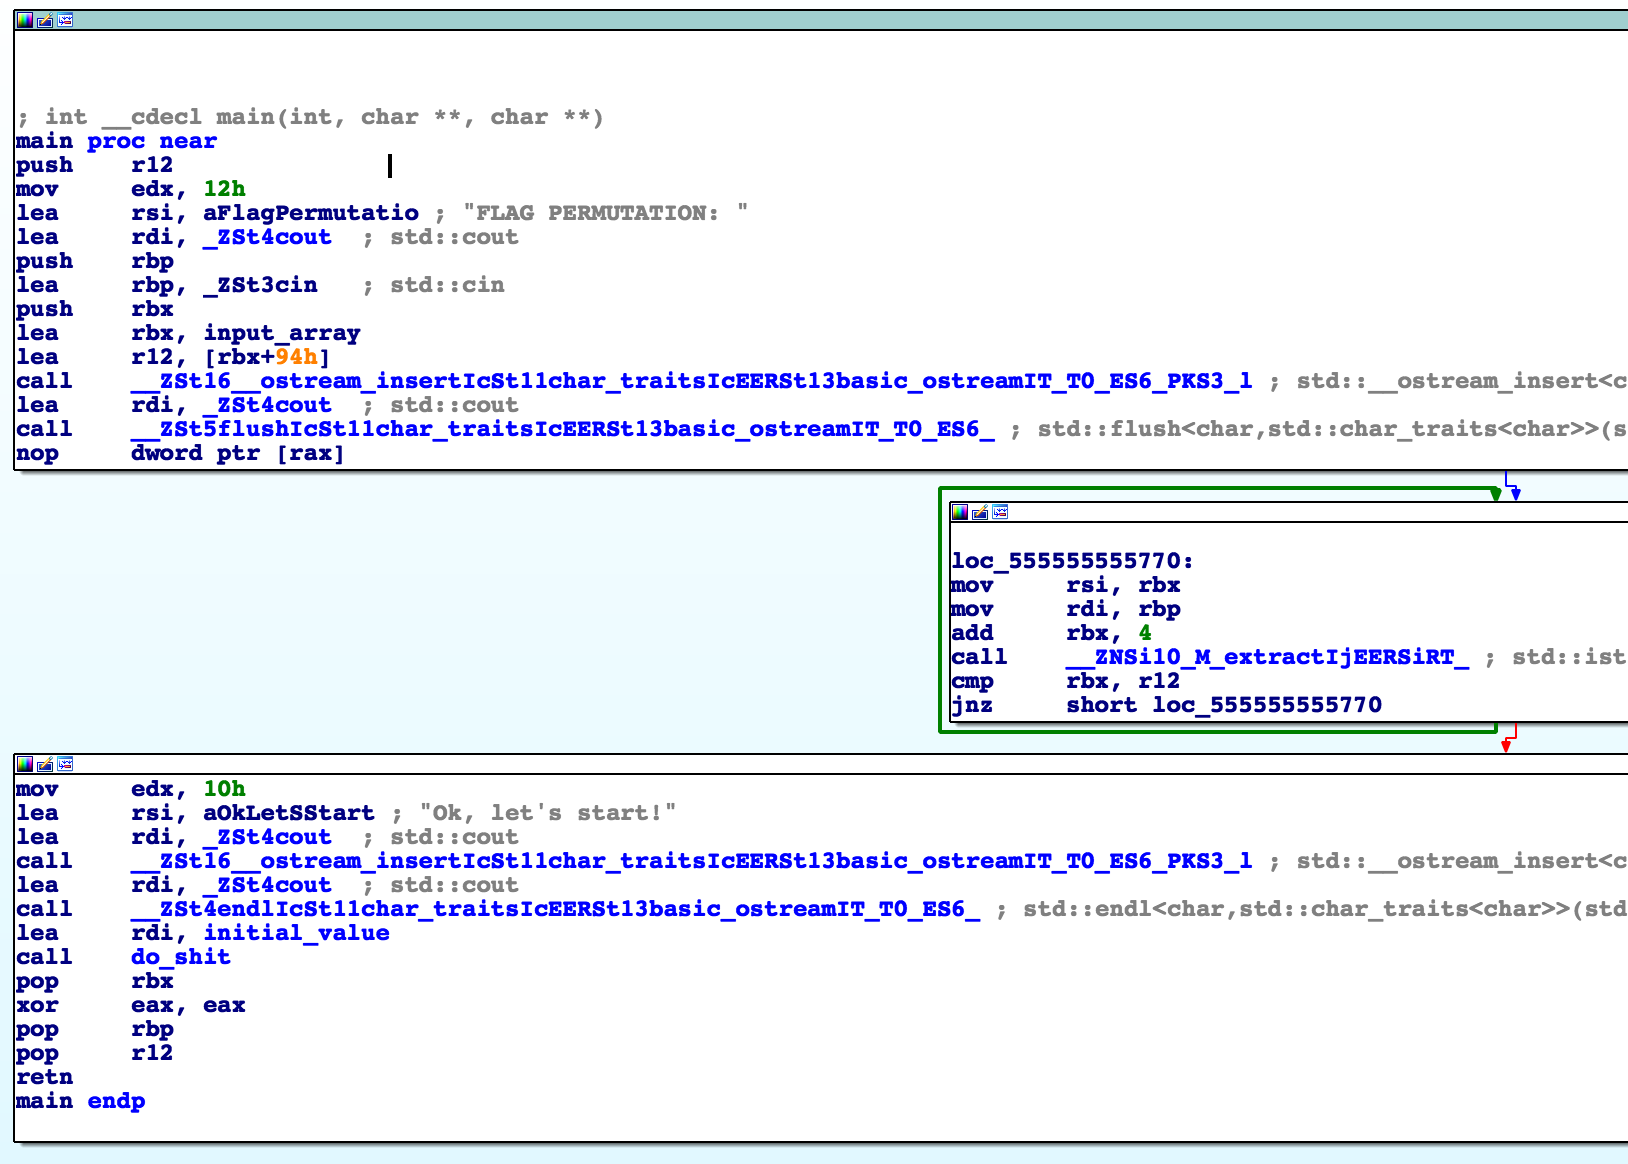Click the edit pencil icon on the do_shit block
Viewport: 1628px width, 1164px height.
pyautogui.click(x=45, y=764)
